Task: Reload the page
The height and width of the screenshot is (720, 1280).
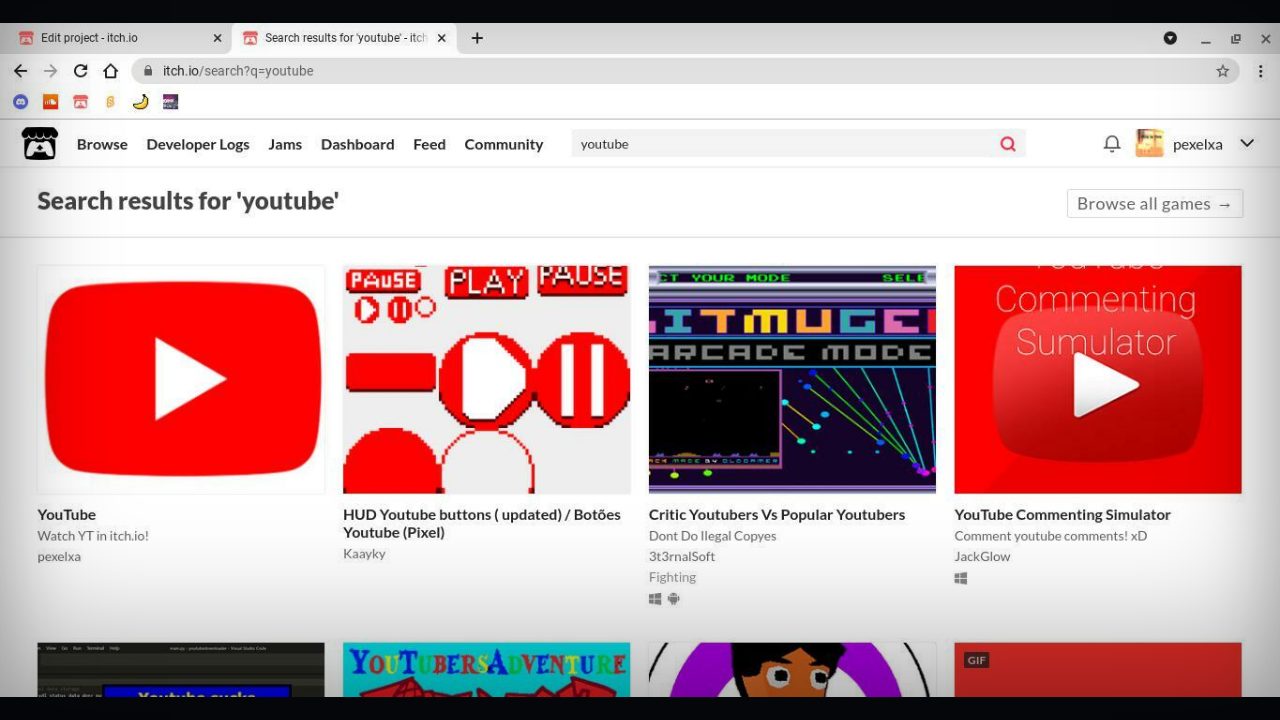Action: tap(81, 71)
